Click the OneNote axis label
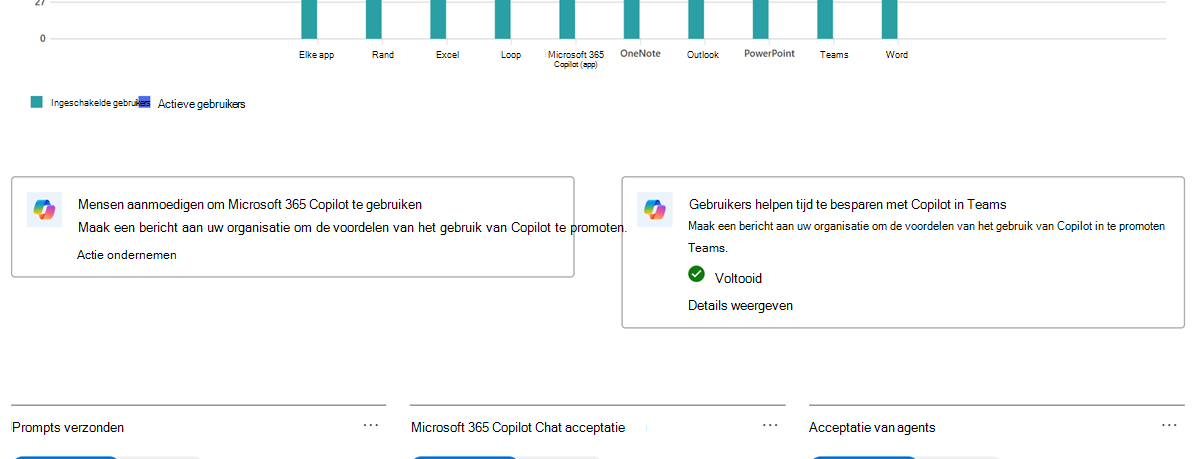1200x459 pixels. tap(640, 54)
